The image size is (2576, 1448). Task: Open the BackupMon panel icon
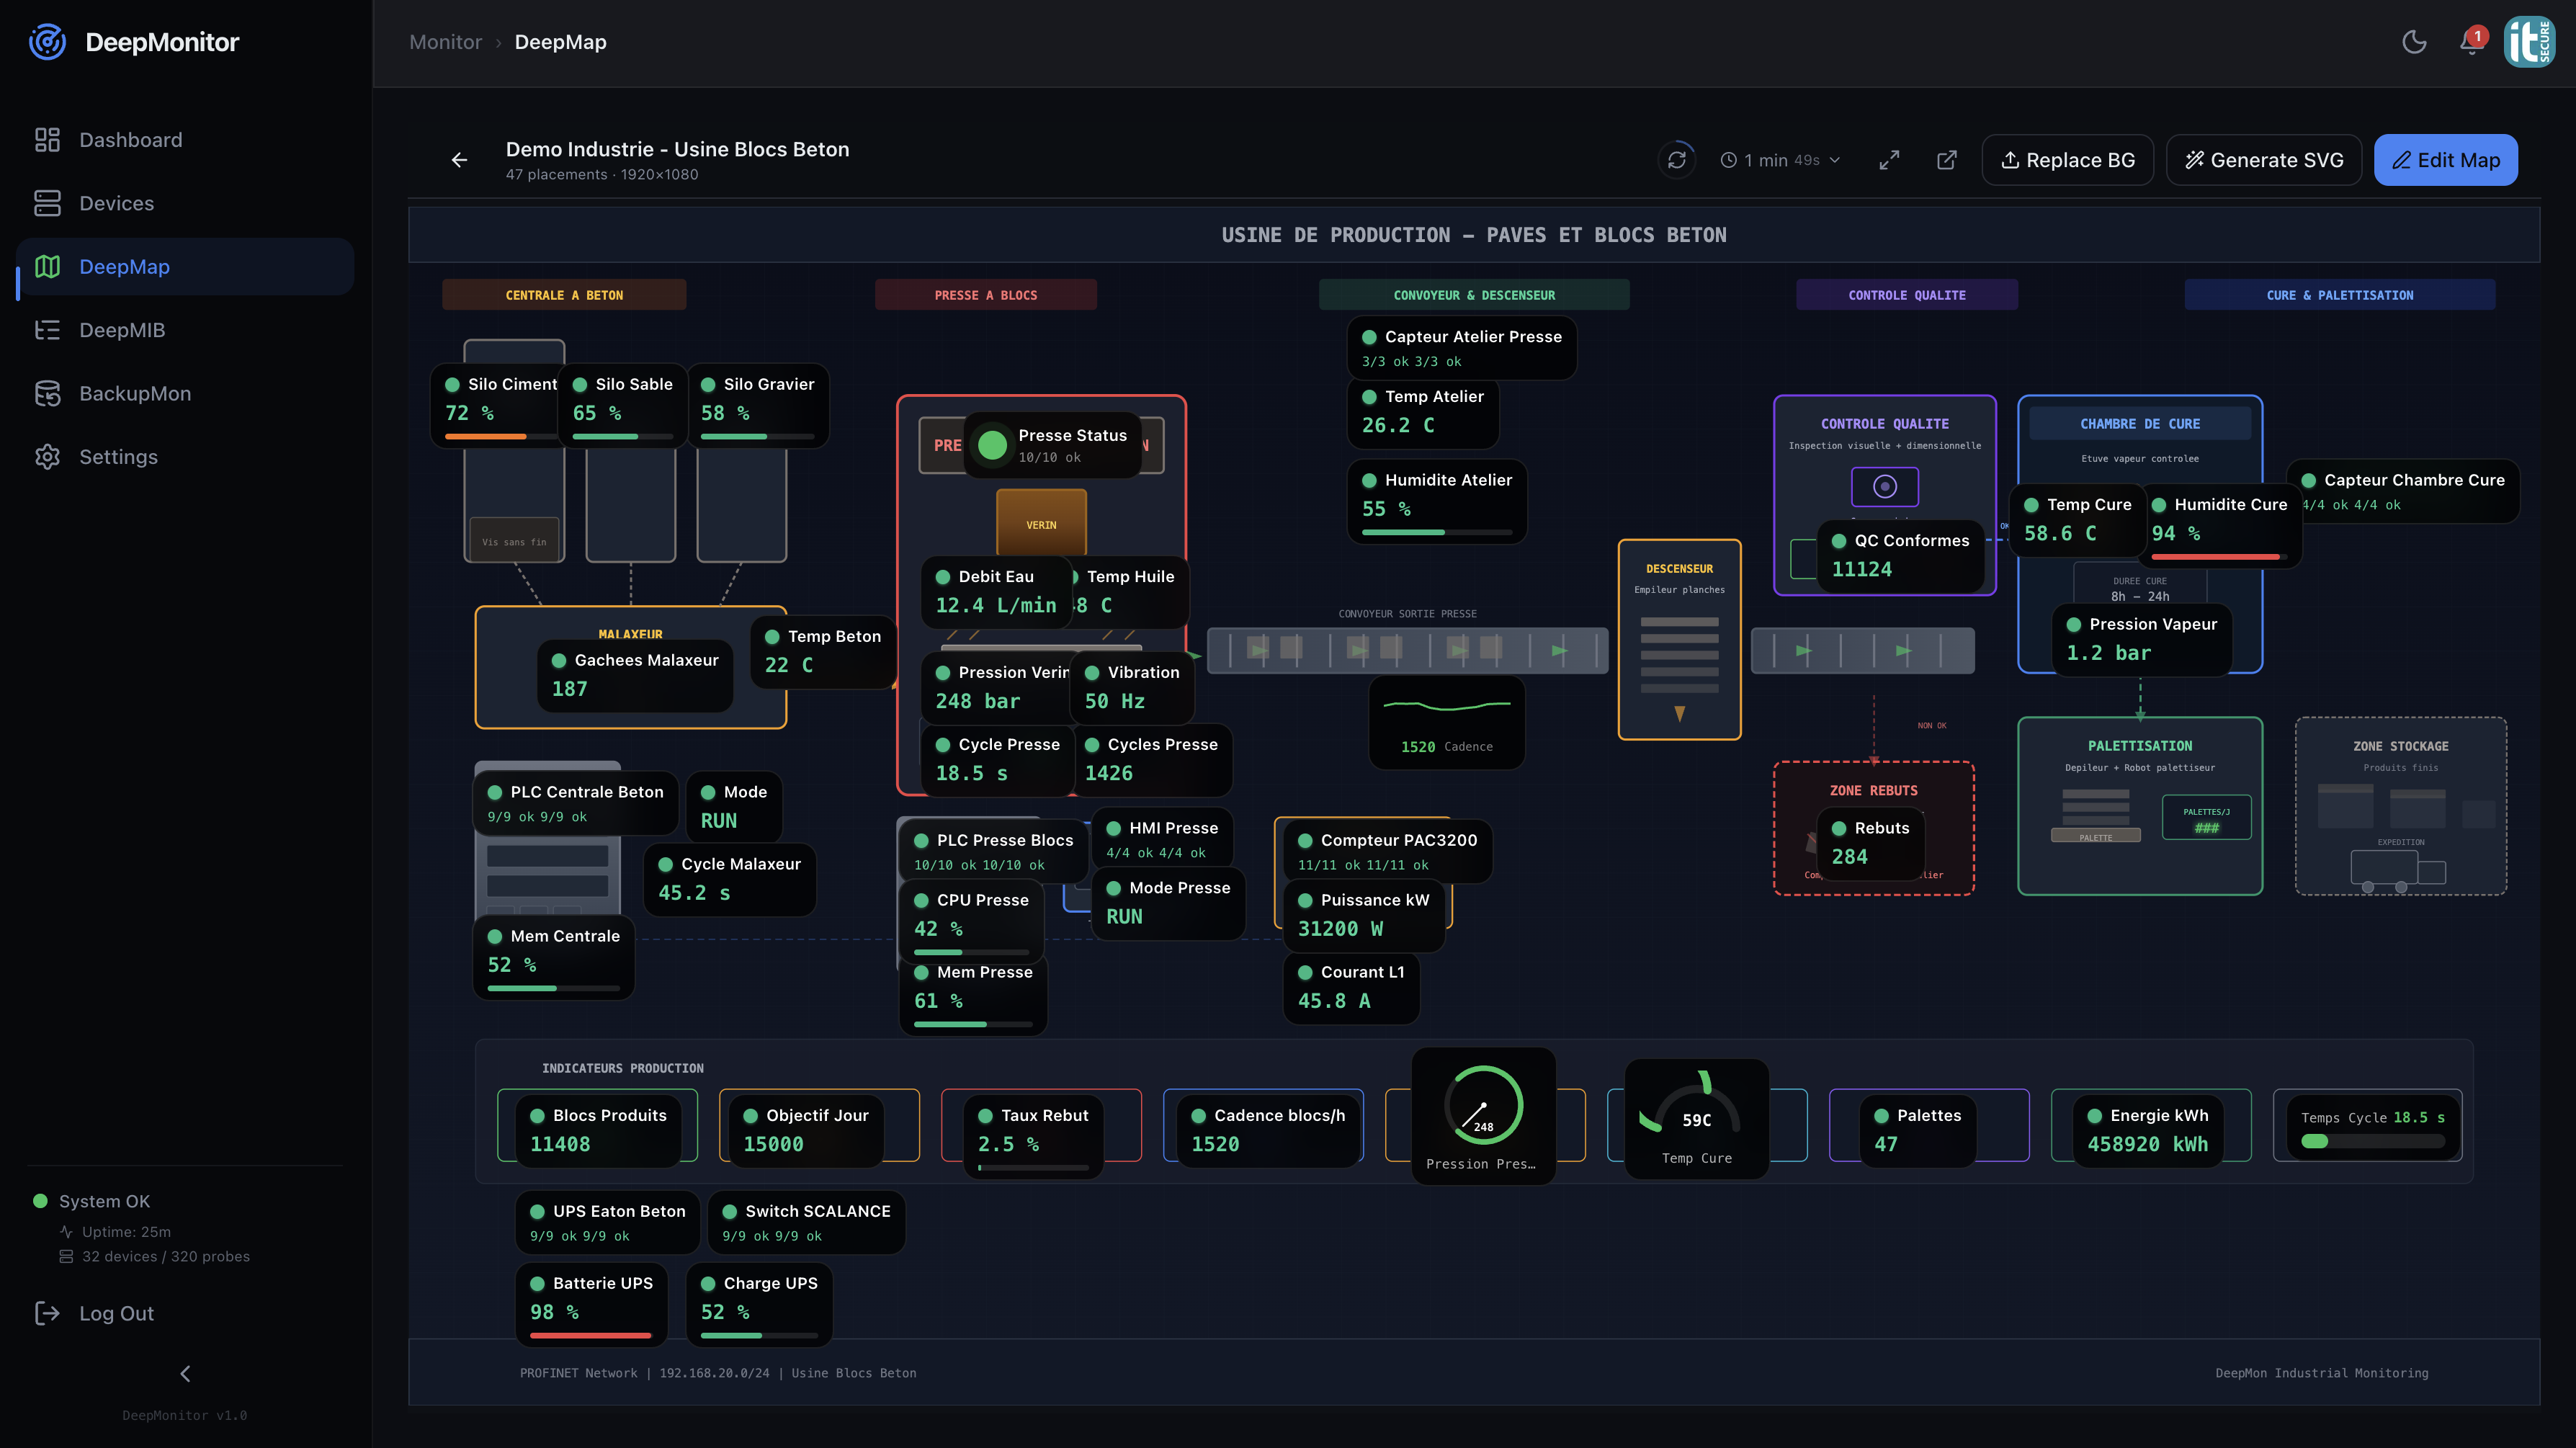48,393
